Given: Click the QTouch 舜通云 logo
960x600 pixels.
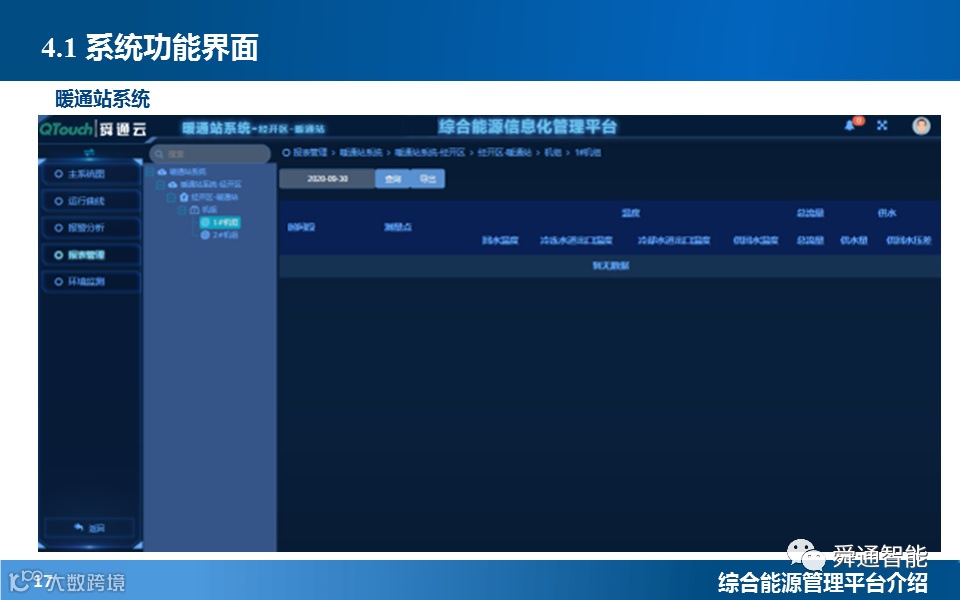Looking at the screenshot, I should (x=93, y=129).
